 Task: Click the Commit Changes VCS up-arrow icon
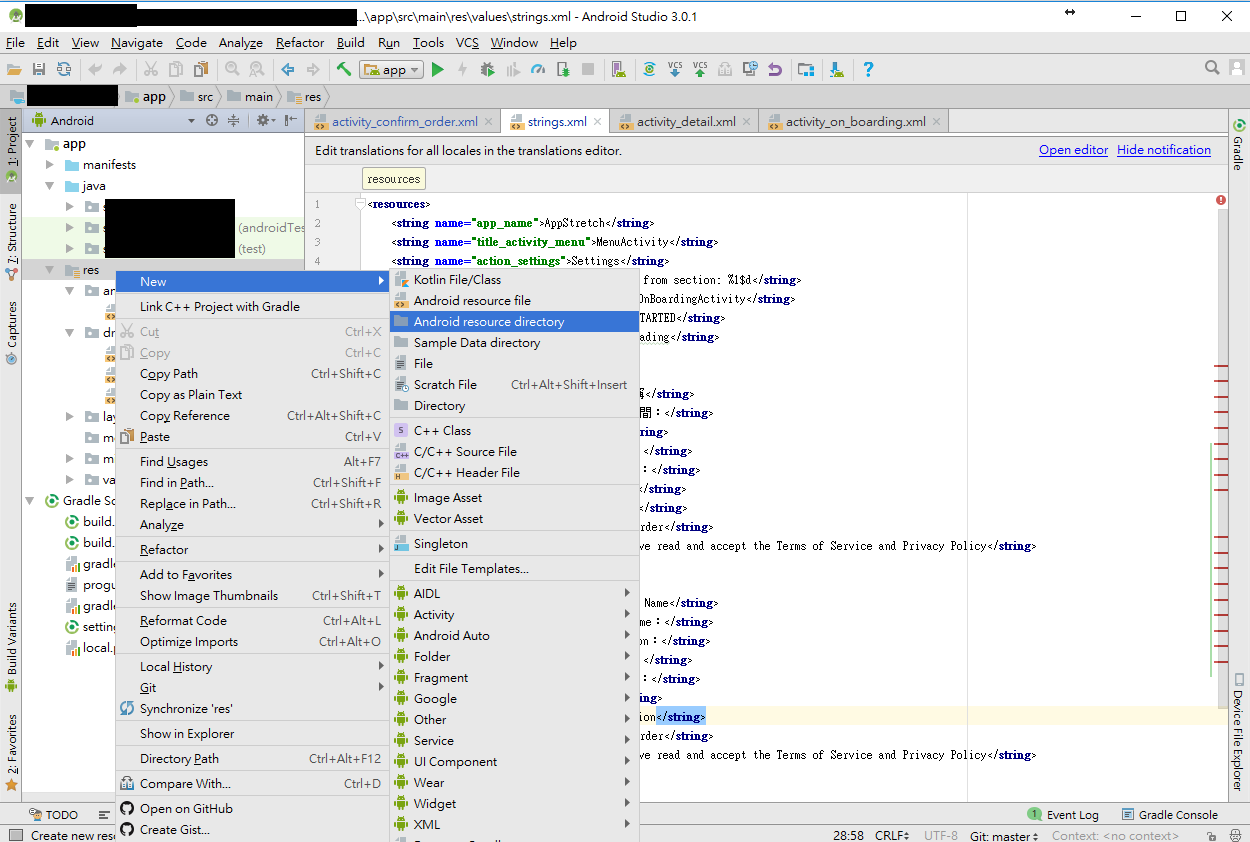point(700,69)
